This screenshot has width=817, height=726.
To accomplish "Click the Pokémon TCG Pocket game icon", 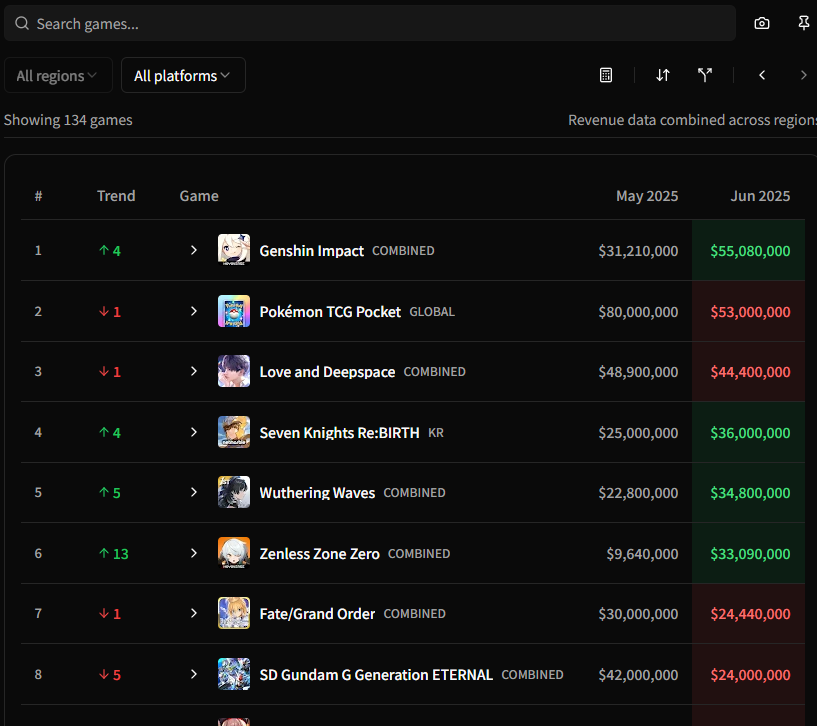I will (233, 311).
